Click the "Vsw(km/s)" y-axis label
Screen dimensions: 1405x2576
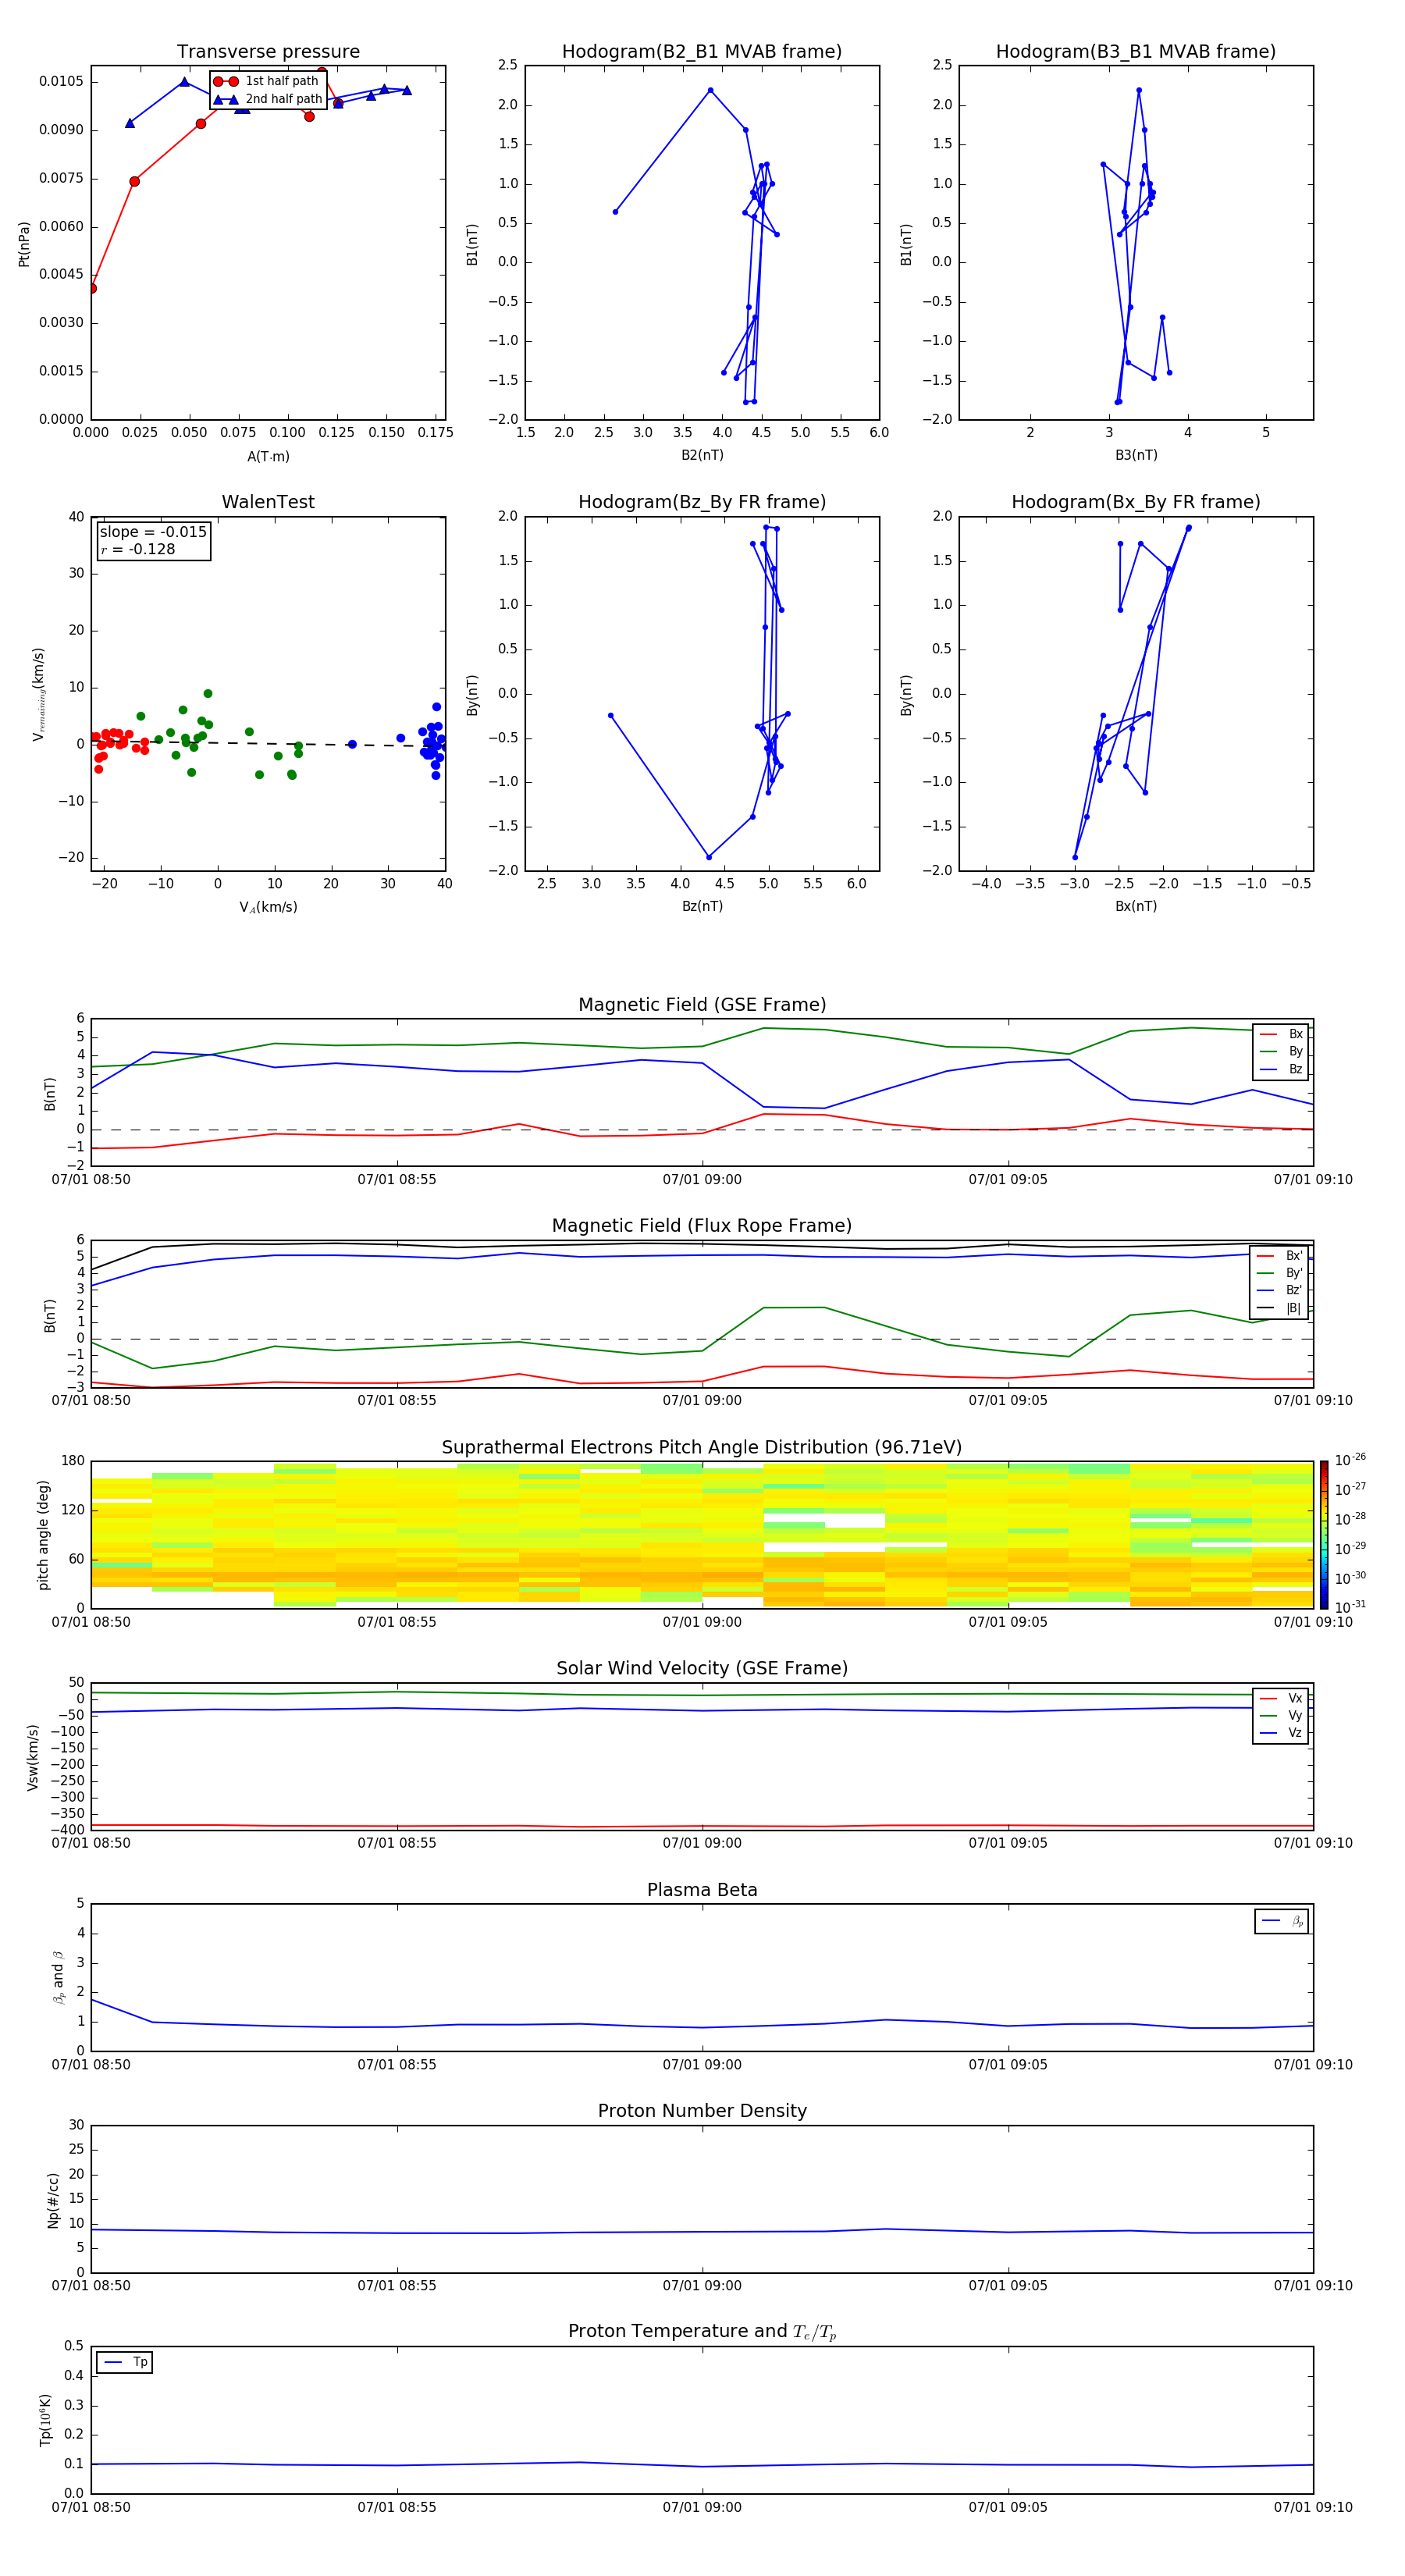point(33,1757)
